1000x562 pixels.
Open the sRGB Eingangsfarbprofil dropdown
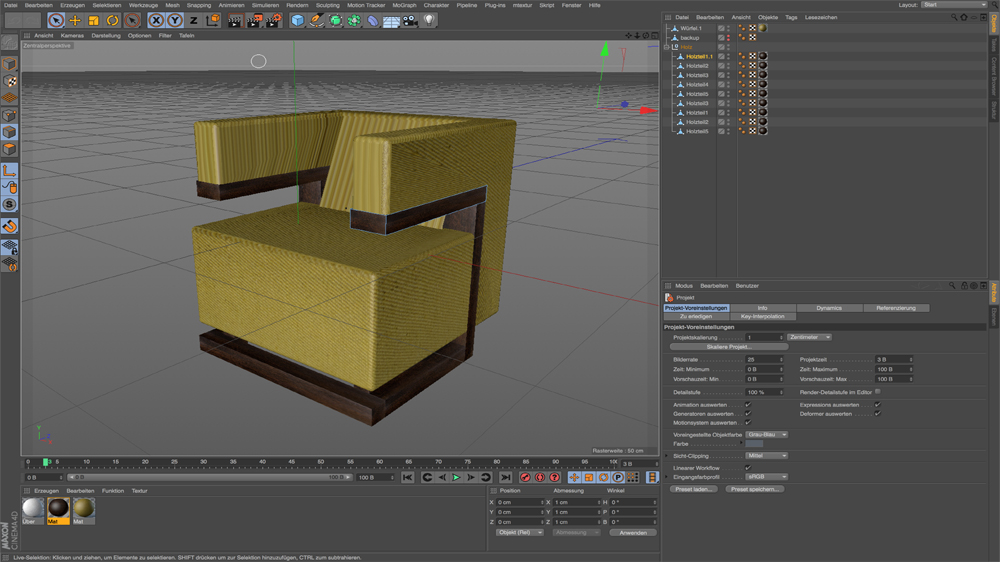tap(767, 477)
